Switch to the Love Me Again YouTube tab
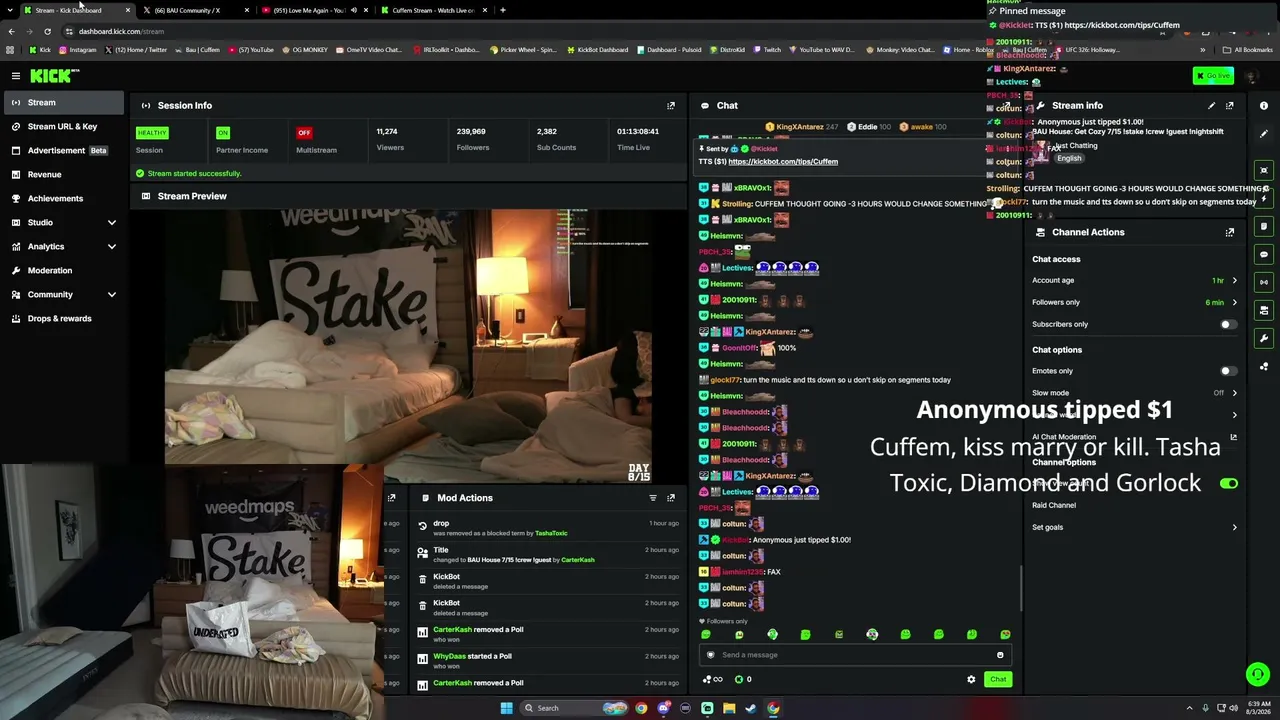 click(x=313, y=10)
